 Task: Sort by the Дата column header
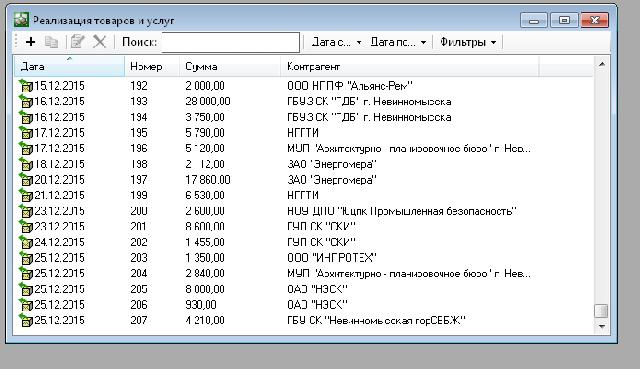pyautogui.click(x=69, y=66)
